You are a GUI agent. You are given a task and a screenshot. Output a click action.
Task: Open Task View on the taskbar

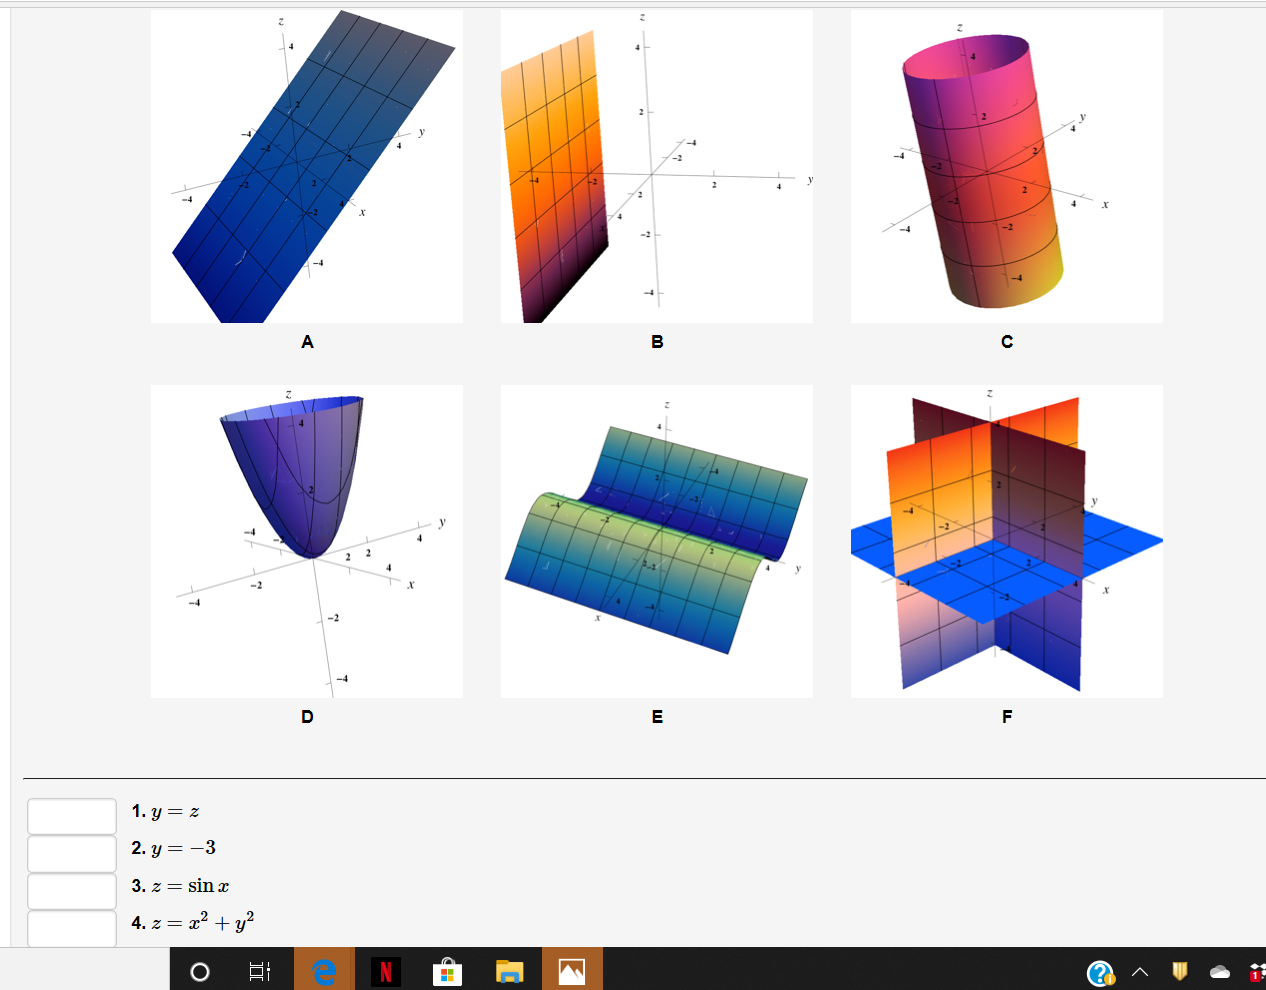coord(259,969)
